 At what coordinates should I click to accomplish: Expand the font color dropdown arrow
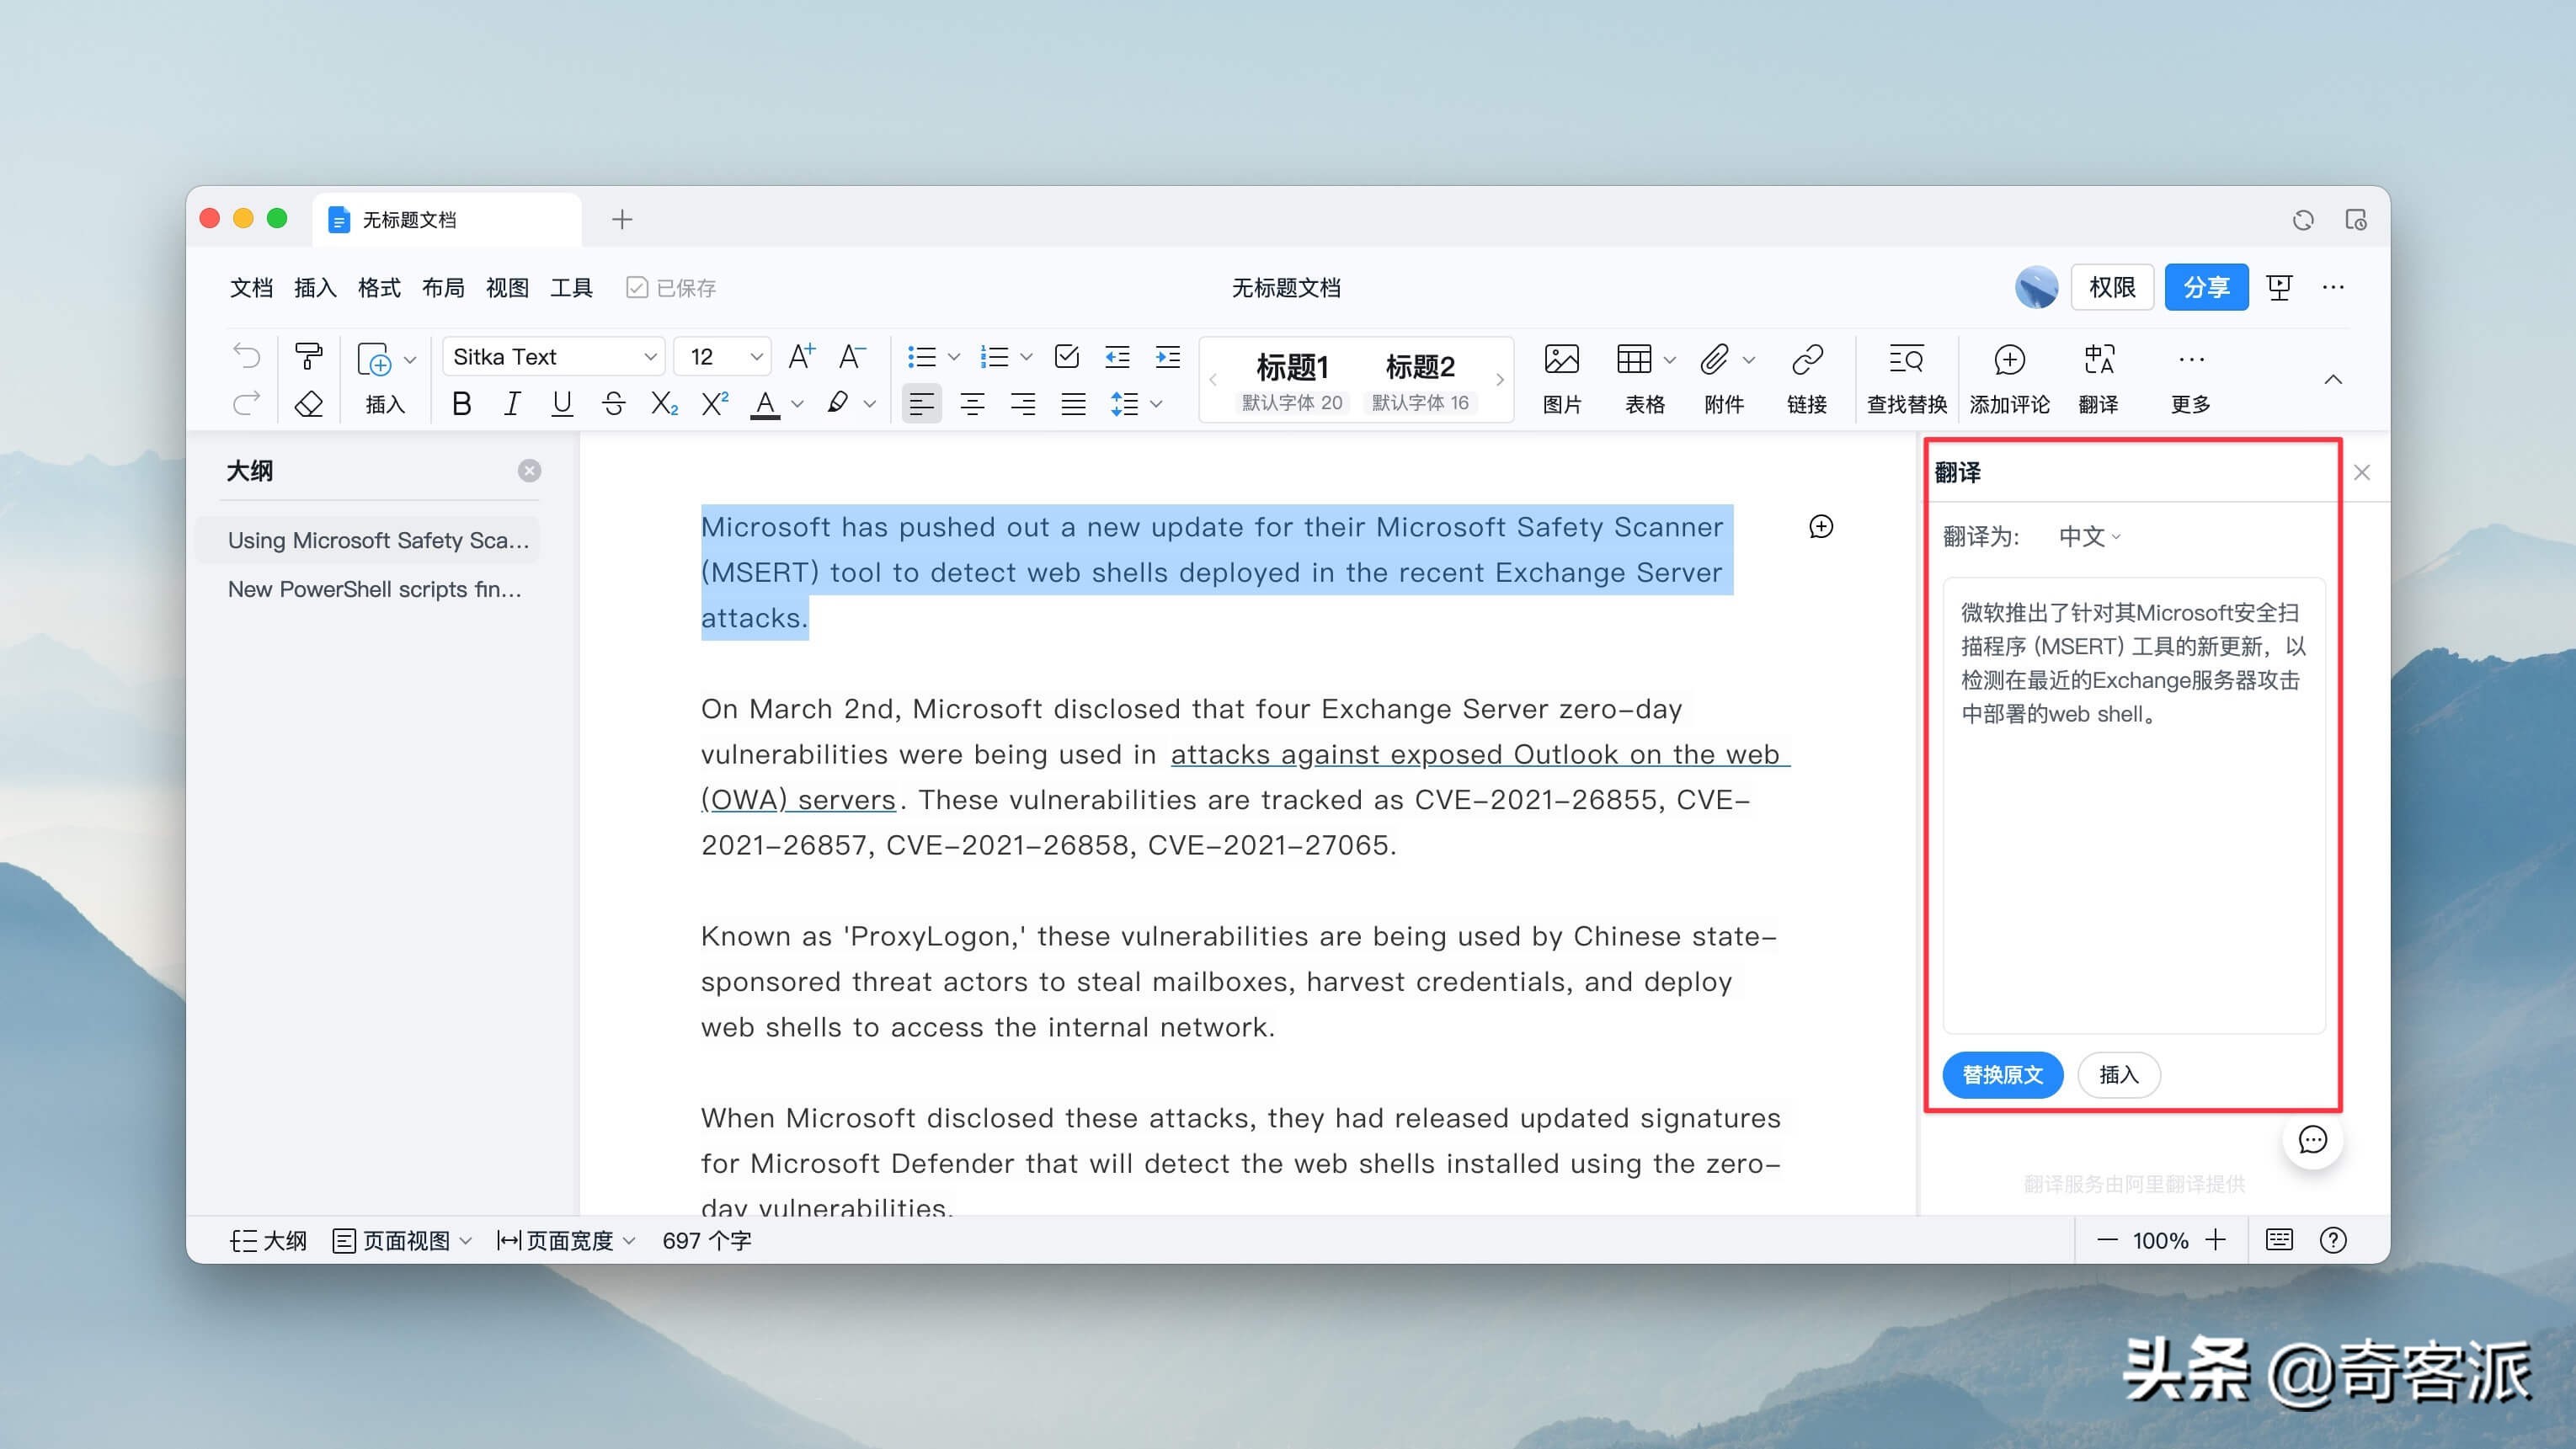tap(797, 404)
